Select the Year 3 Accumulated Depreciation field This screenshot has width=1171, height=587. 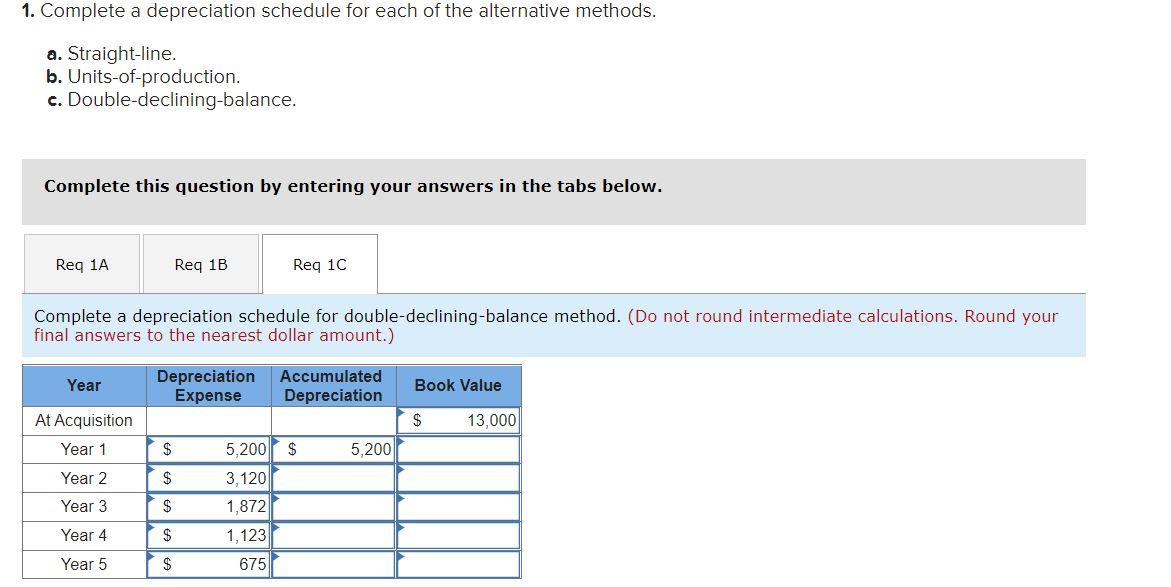[335, 507]
